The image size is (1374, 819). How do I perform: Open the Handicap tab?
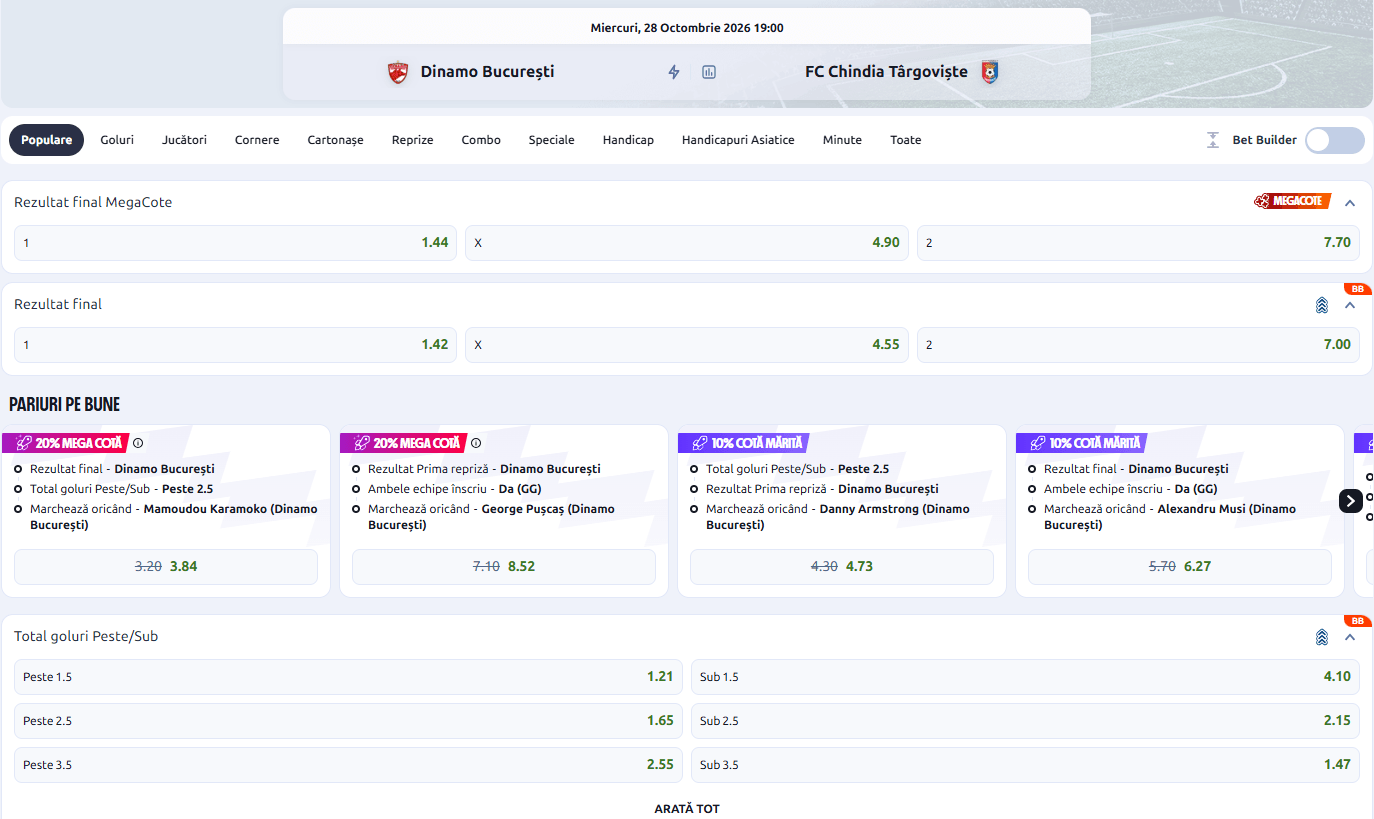pyautogui.click(x=628, y=140)
